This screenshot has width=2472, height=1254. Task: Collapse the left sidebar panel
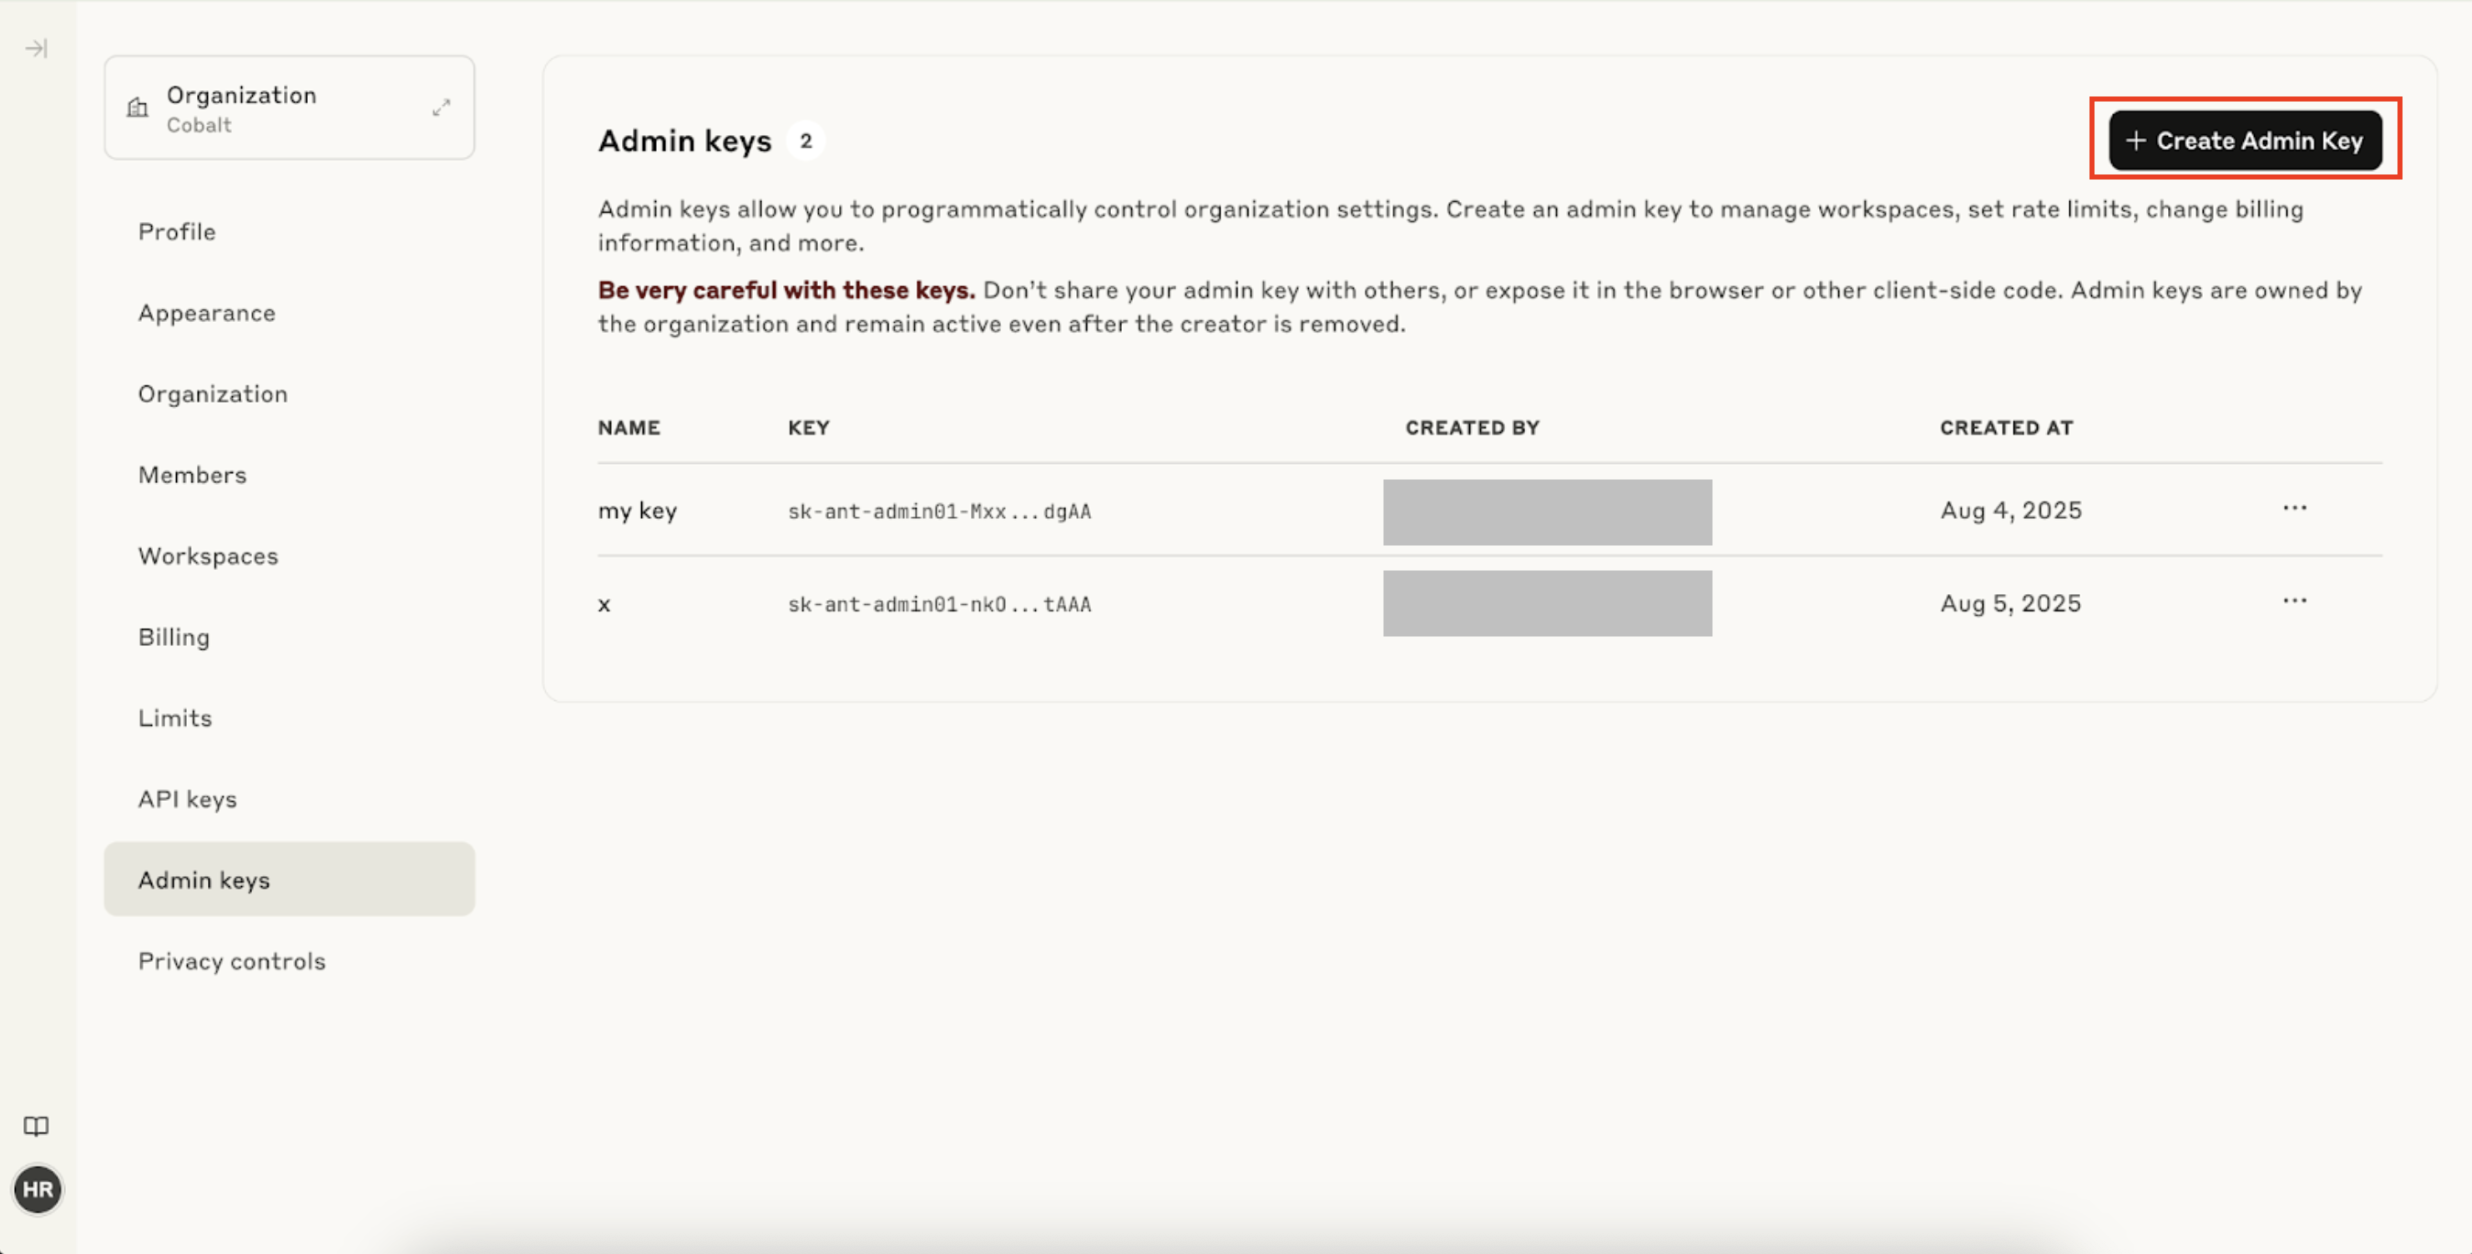pyautogui.click(x=37, y=47)
